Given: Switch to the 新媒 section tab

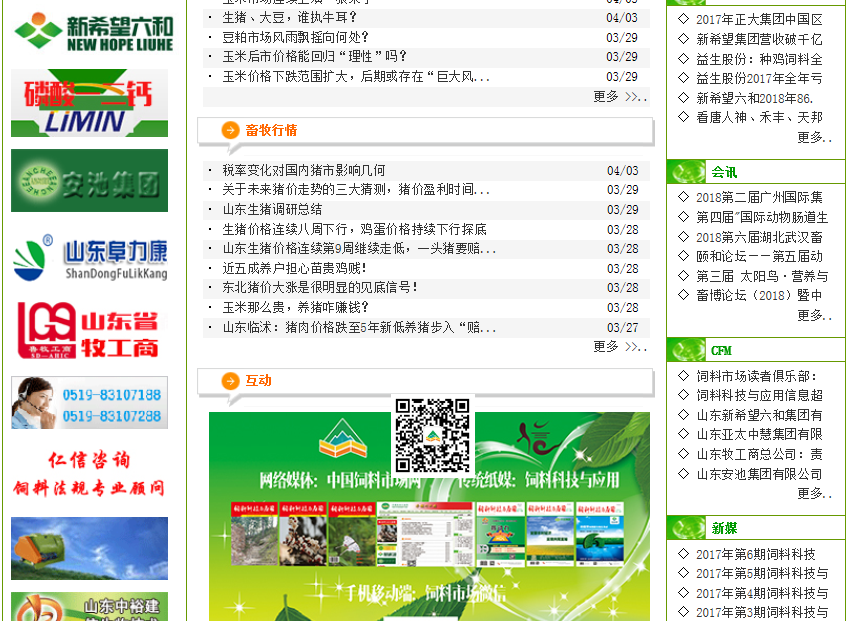Looking at the screenshot, I should point(724,528).
